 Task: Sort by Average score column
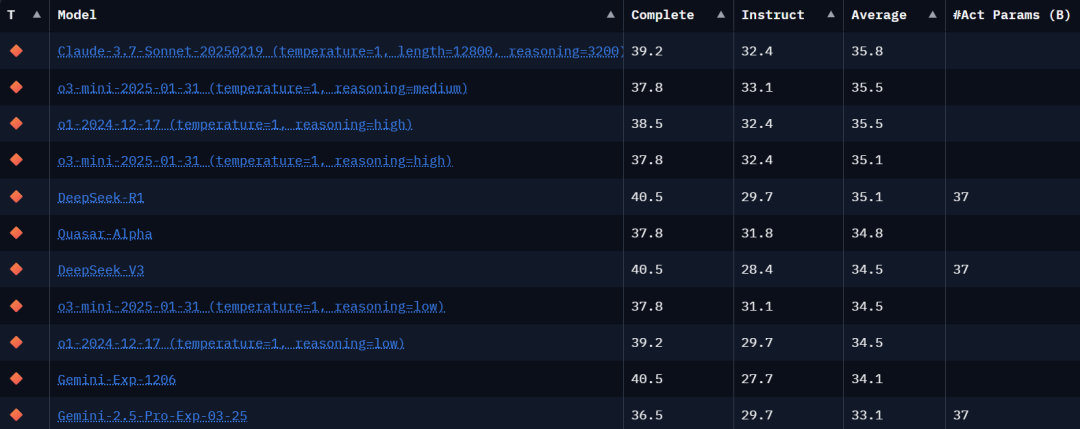(x=932, y=15)
